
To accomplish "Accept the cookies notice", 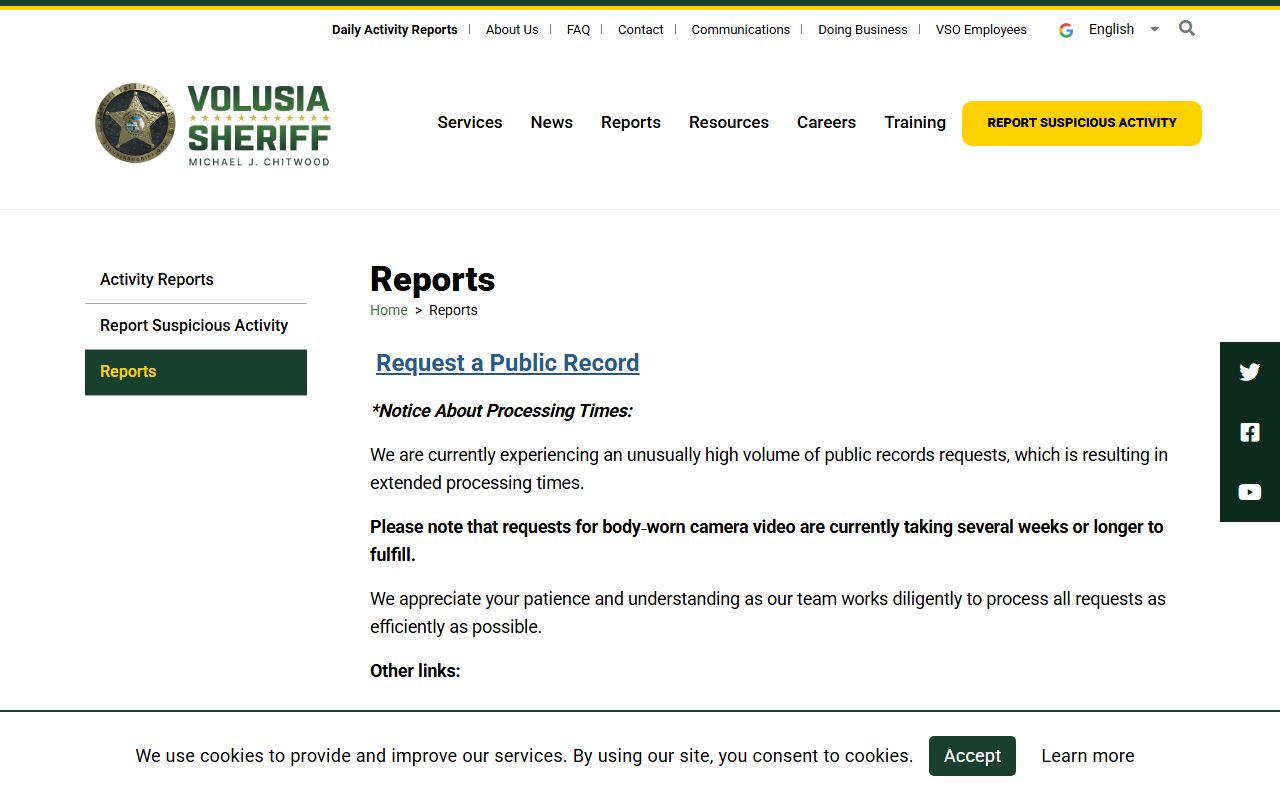I will click(972, 756).
